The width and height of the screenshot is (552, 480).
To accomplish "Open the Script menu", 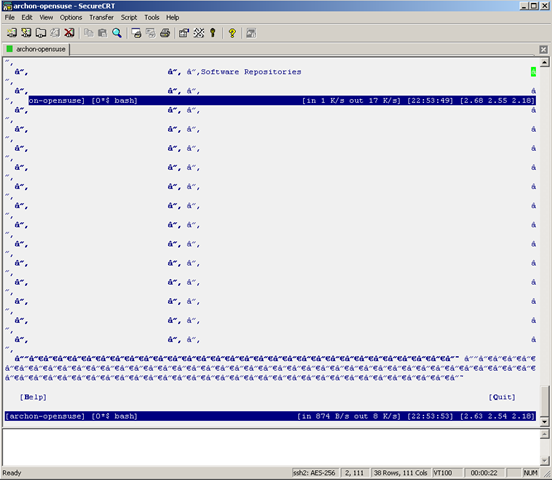I will click(129, 17).
